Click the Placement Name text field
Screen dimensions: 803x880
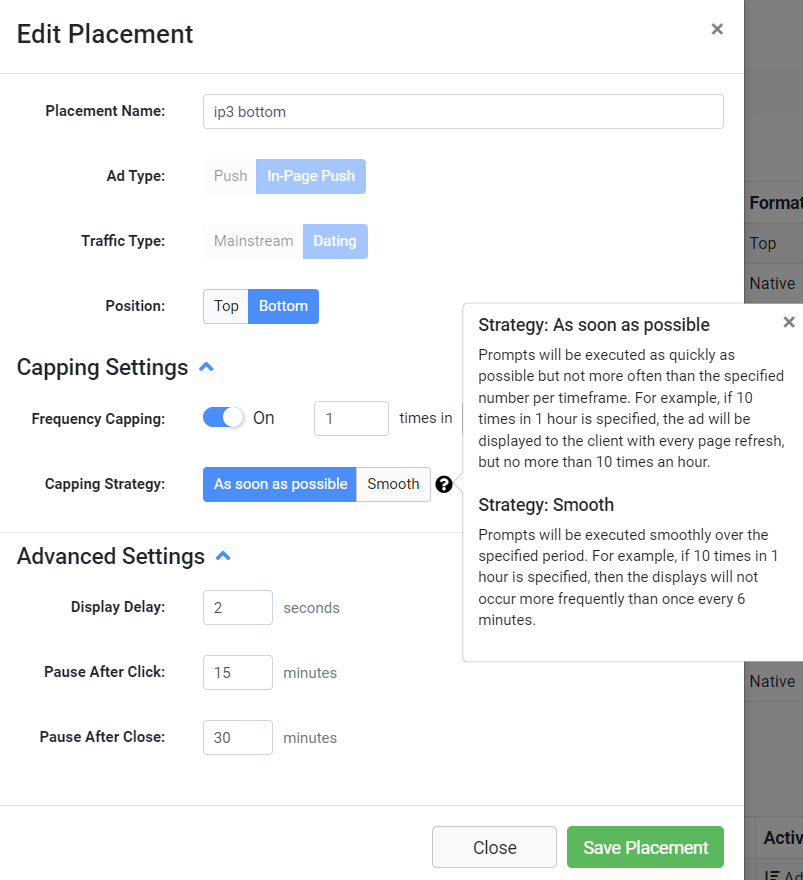(x=463, y=112)
